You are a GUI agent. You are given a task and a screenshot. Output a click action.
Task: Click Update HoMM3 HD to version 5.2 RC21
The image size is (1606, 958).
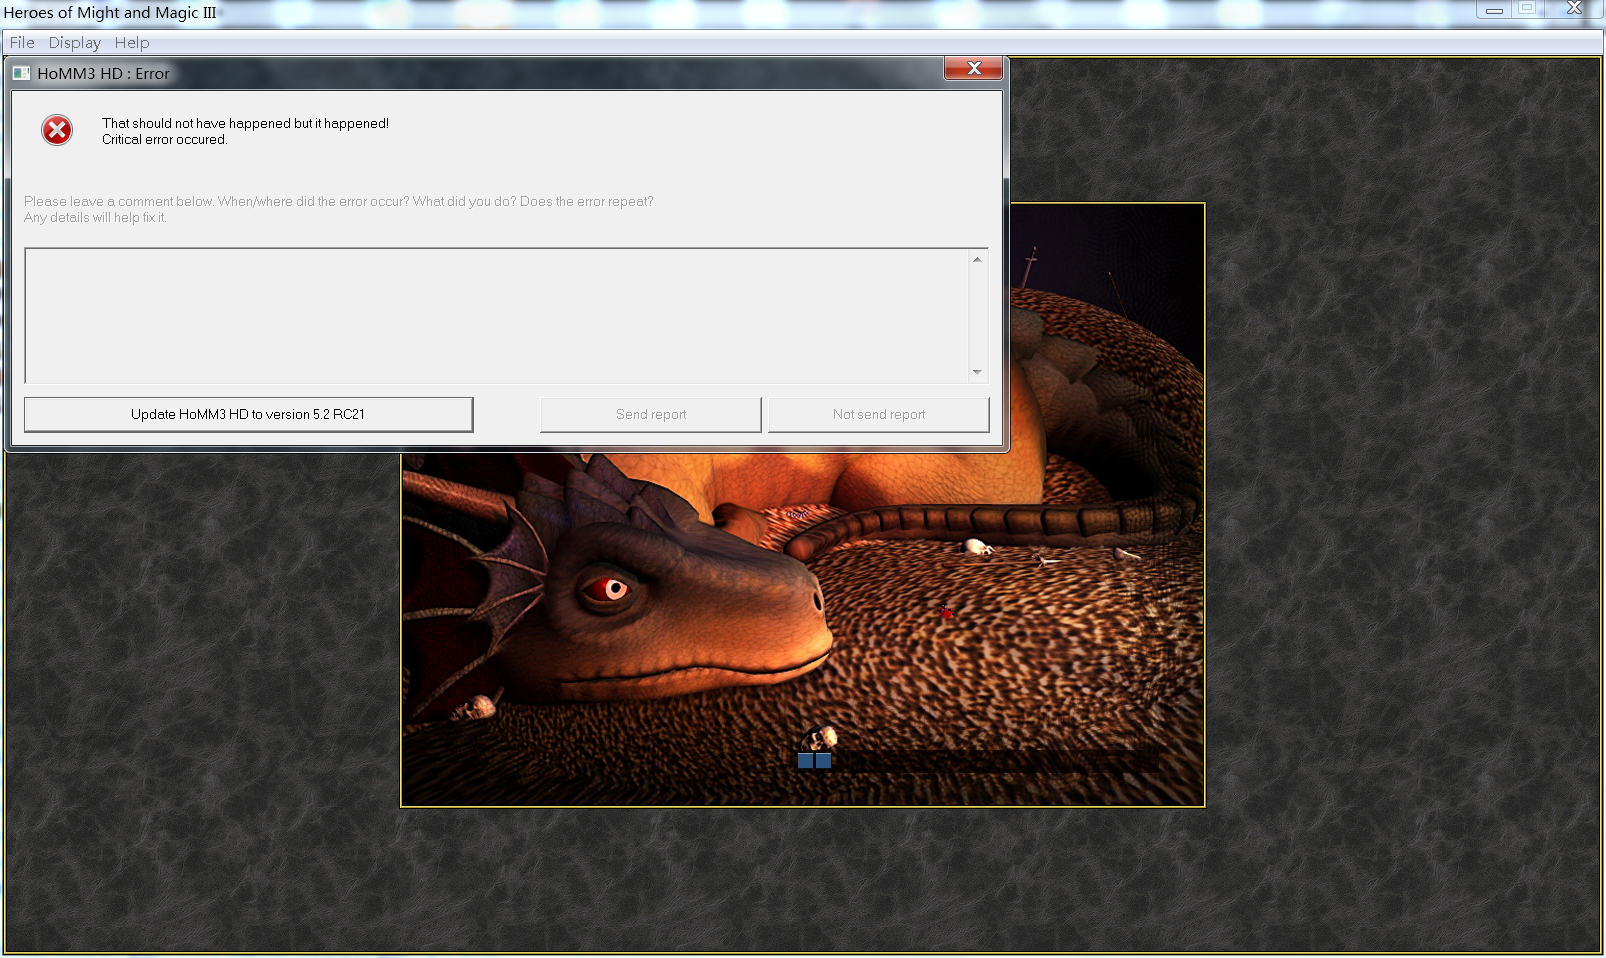click(x=248, y=414)
